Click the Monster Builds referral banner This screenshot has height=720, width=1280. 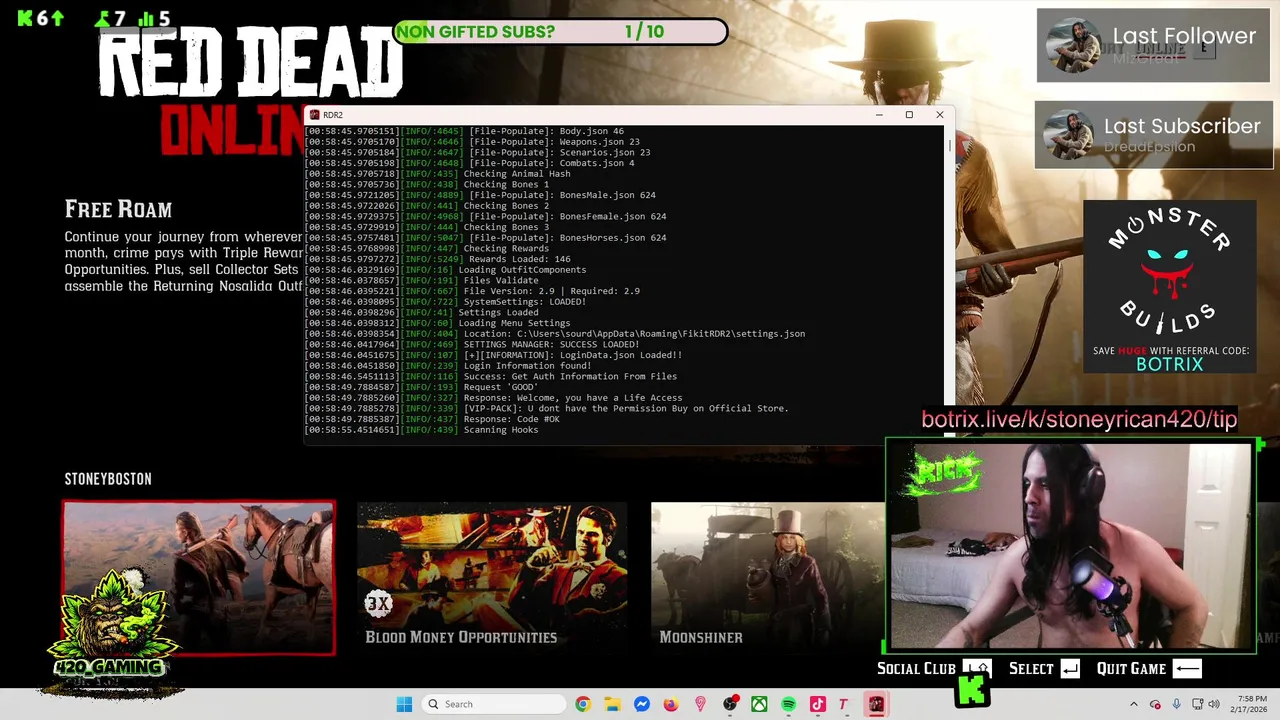[x=1169, y=287]
